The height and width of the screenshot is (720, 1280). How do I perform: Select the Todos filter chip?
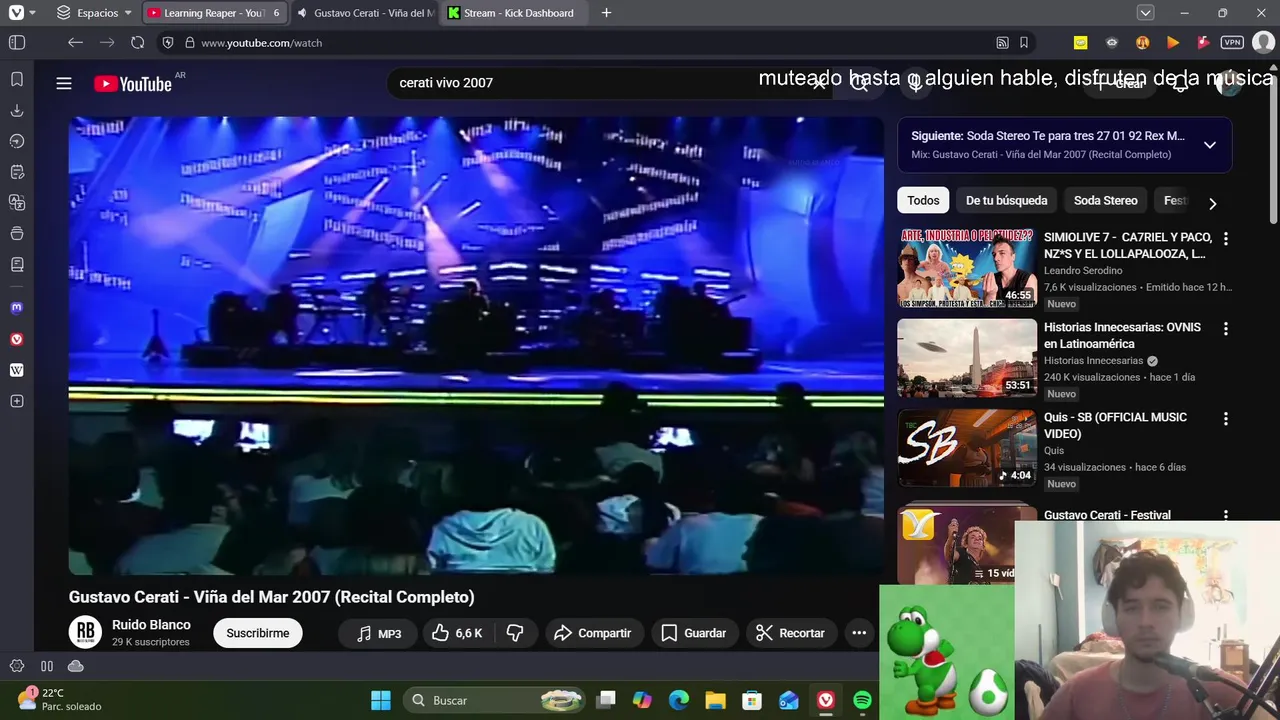pos(923,200)
